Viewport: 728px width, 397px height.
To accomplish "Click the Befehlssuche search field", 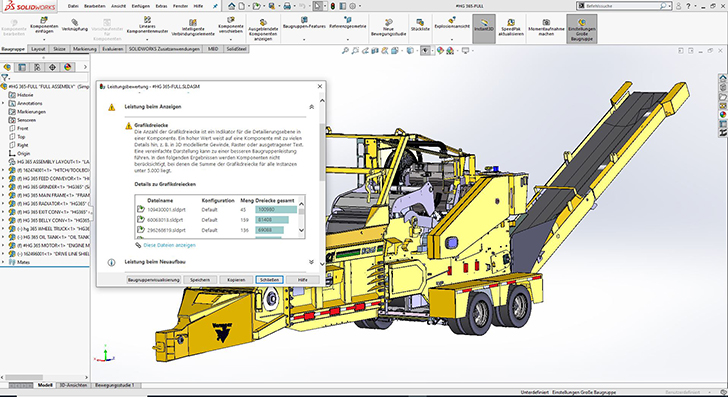I will [x=624, y=6].
